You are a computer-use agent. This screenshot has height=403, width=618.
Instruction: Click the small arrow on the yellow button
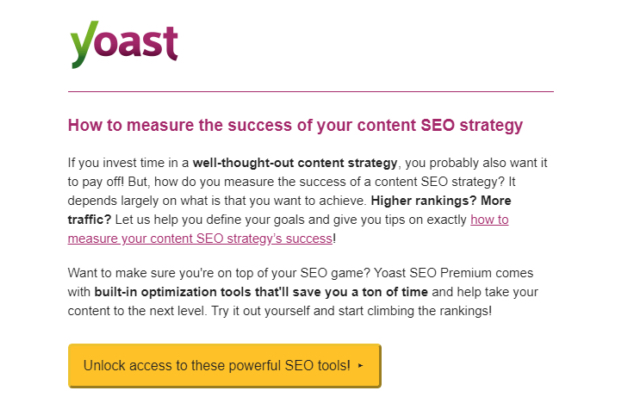click(x=360, y=366)
